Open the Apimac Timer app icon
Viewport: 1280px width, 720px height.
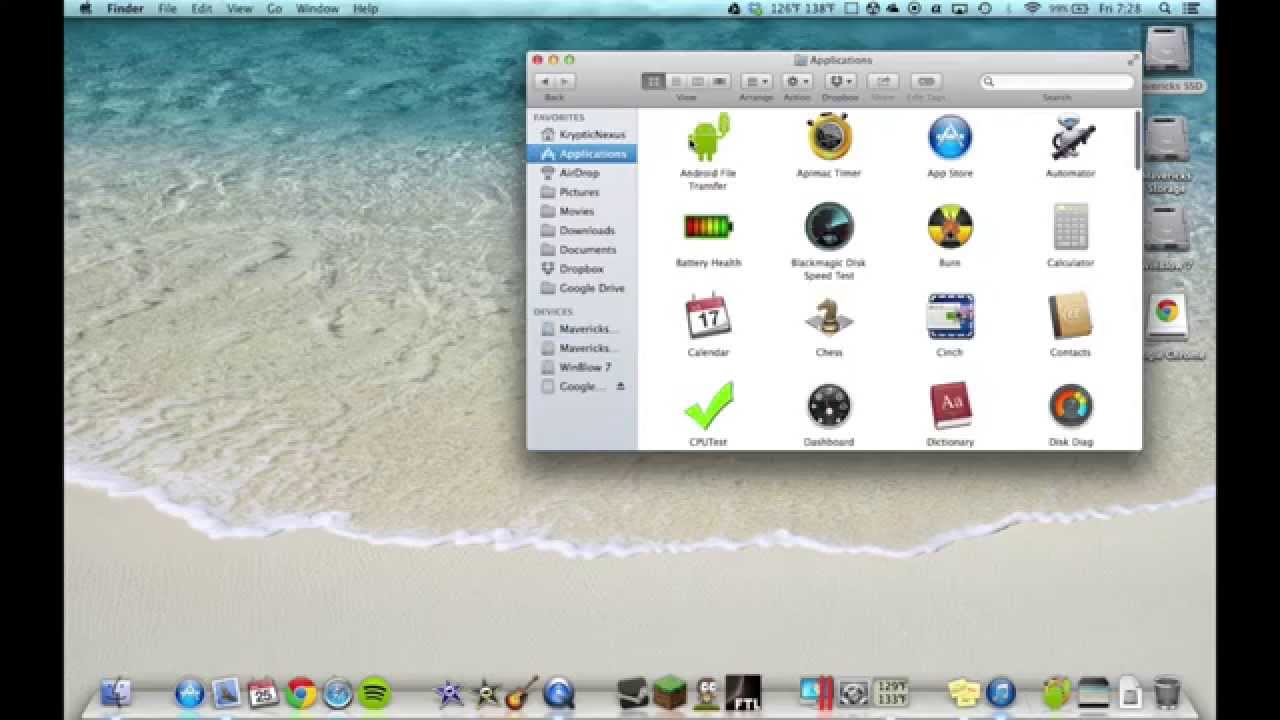click(829, 137)
